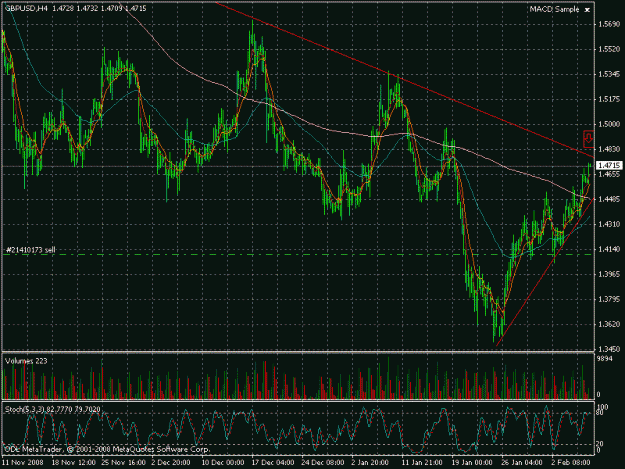Viewport: 625px width, 469px height.
Task: Click the 10 Dec 00:00 date label
Action: [x=223, y=463]
